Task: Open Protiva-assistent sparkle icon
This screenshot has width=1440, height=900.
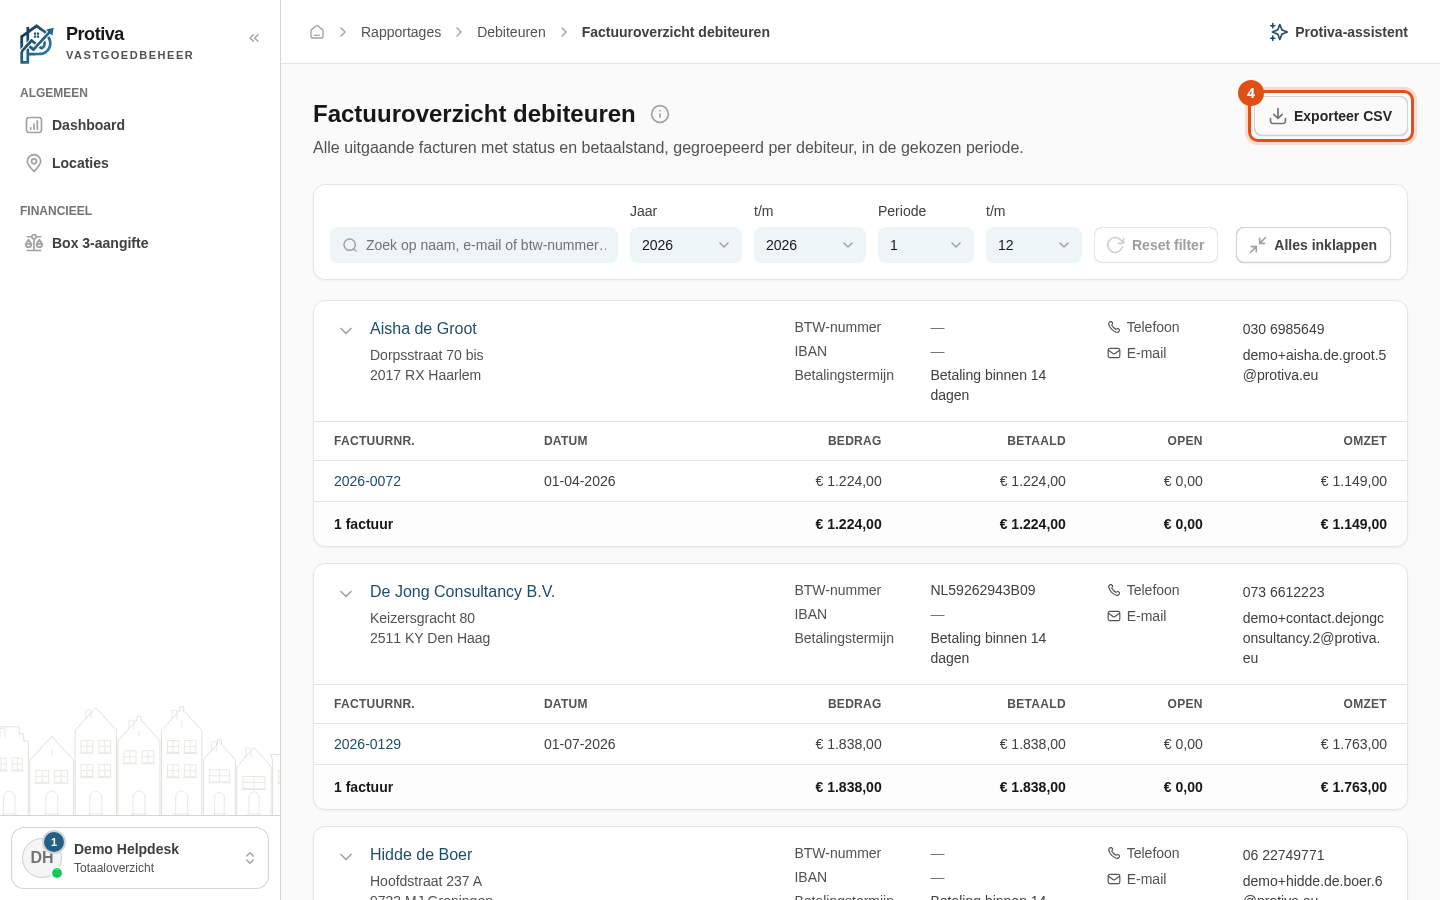Action: tap(1278, 32)
